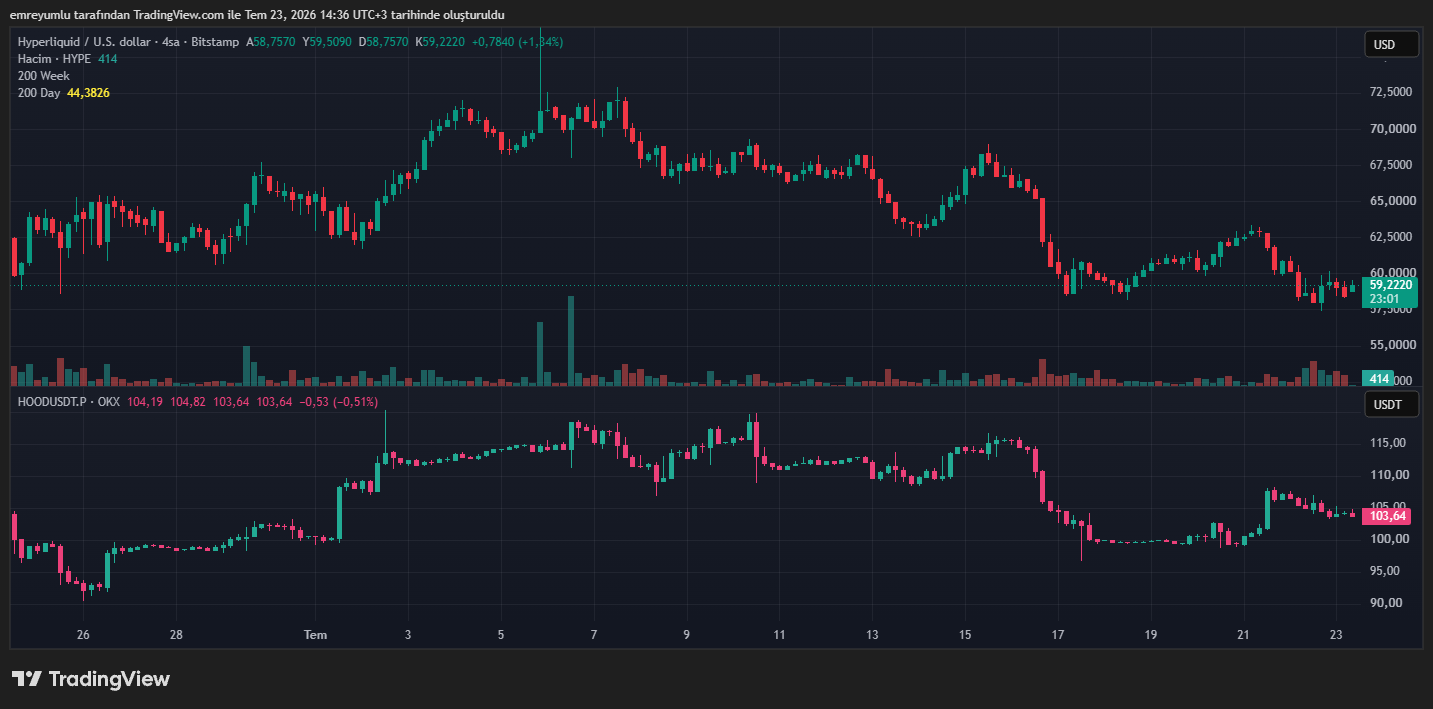The width and height of the screenshot is (1433, 709).
Task: Click the 90,00 label on the lower axis
Action: tap(1388, 603)
